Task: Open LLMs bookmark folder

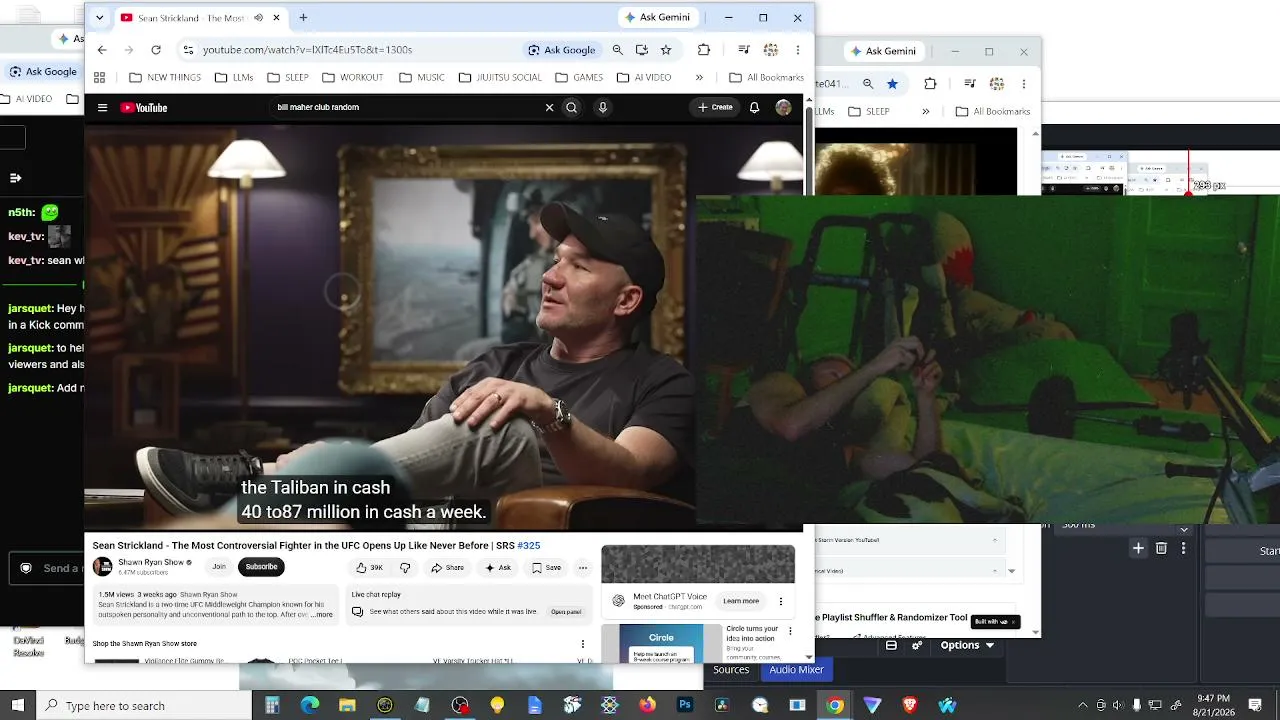Action: point(233,77)
